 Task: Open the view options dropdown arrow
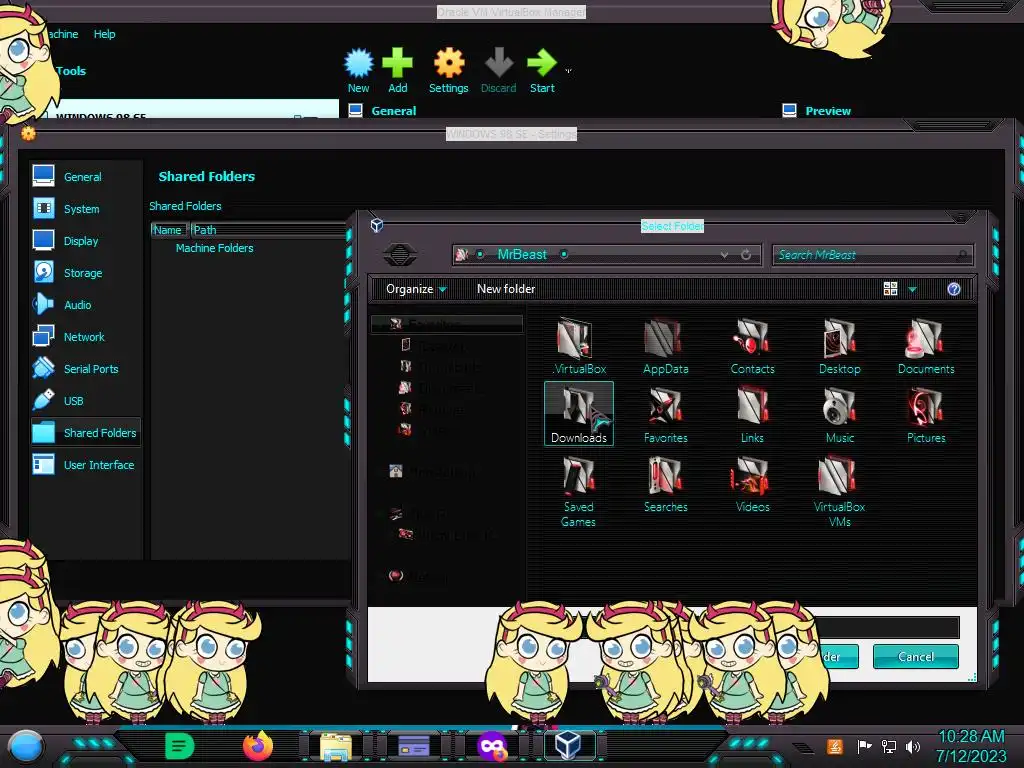tap(912, 289)
